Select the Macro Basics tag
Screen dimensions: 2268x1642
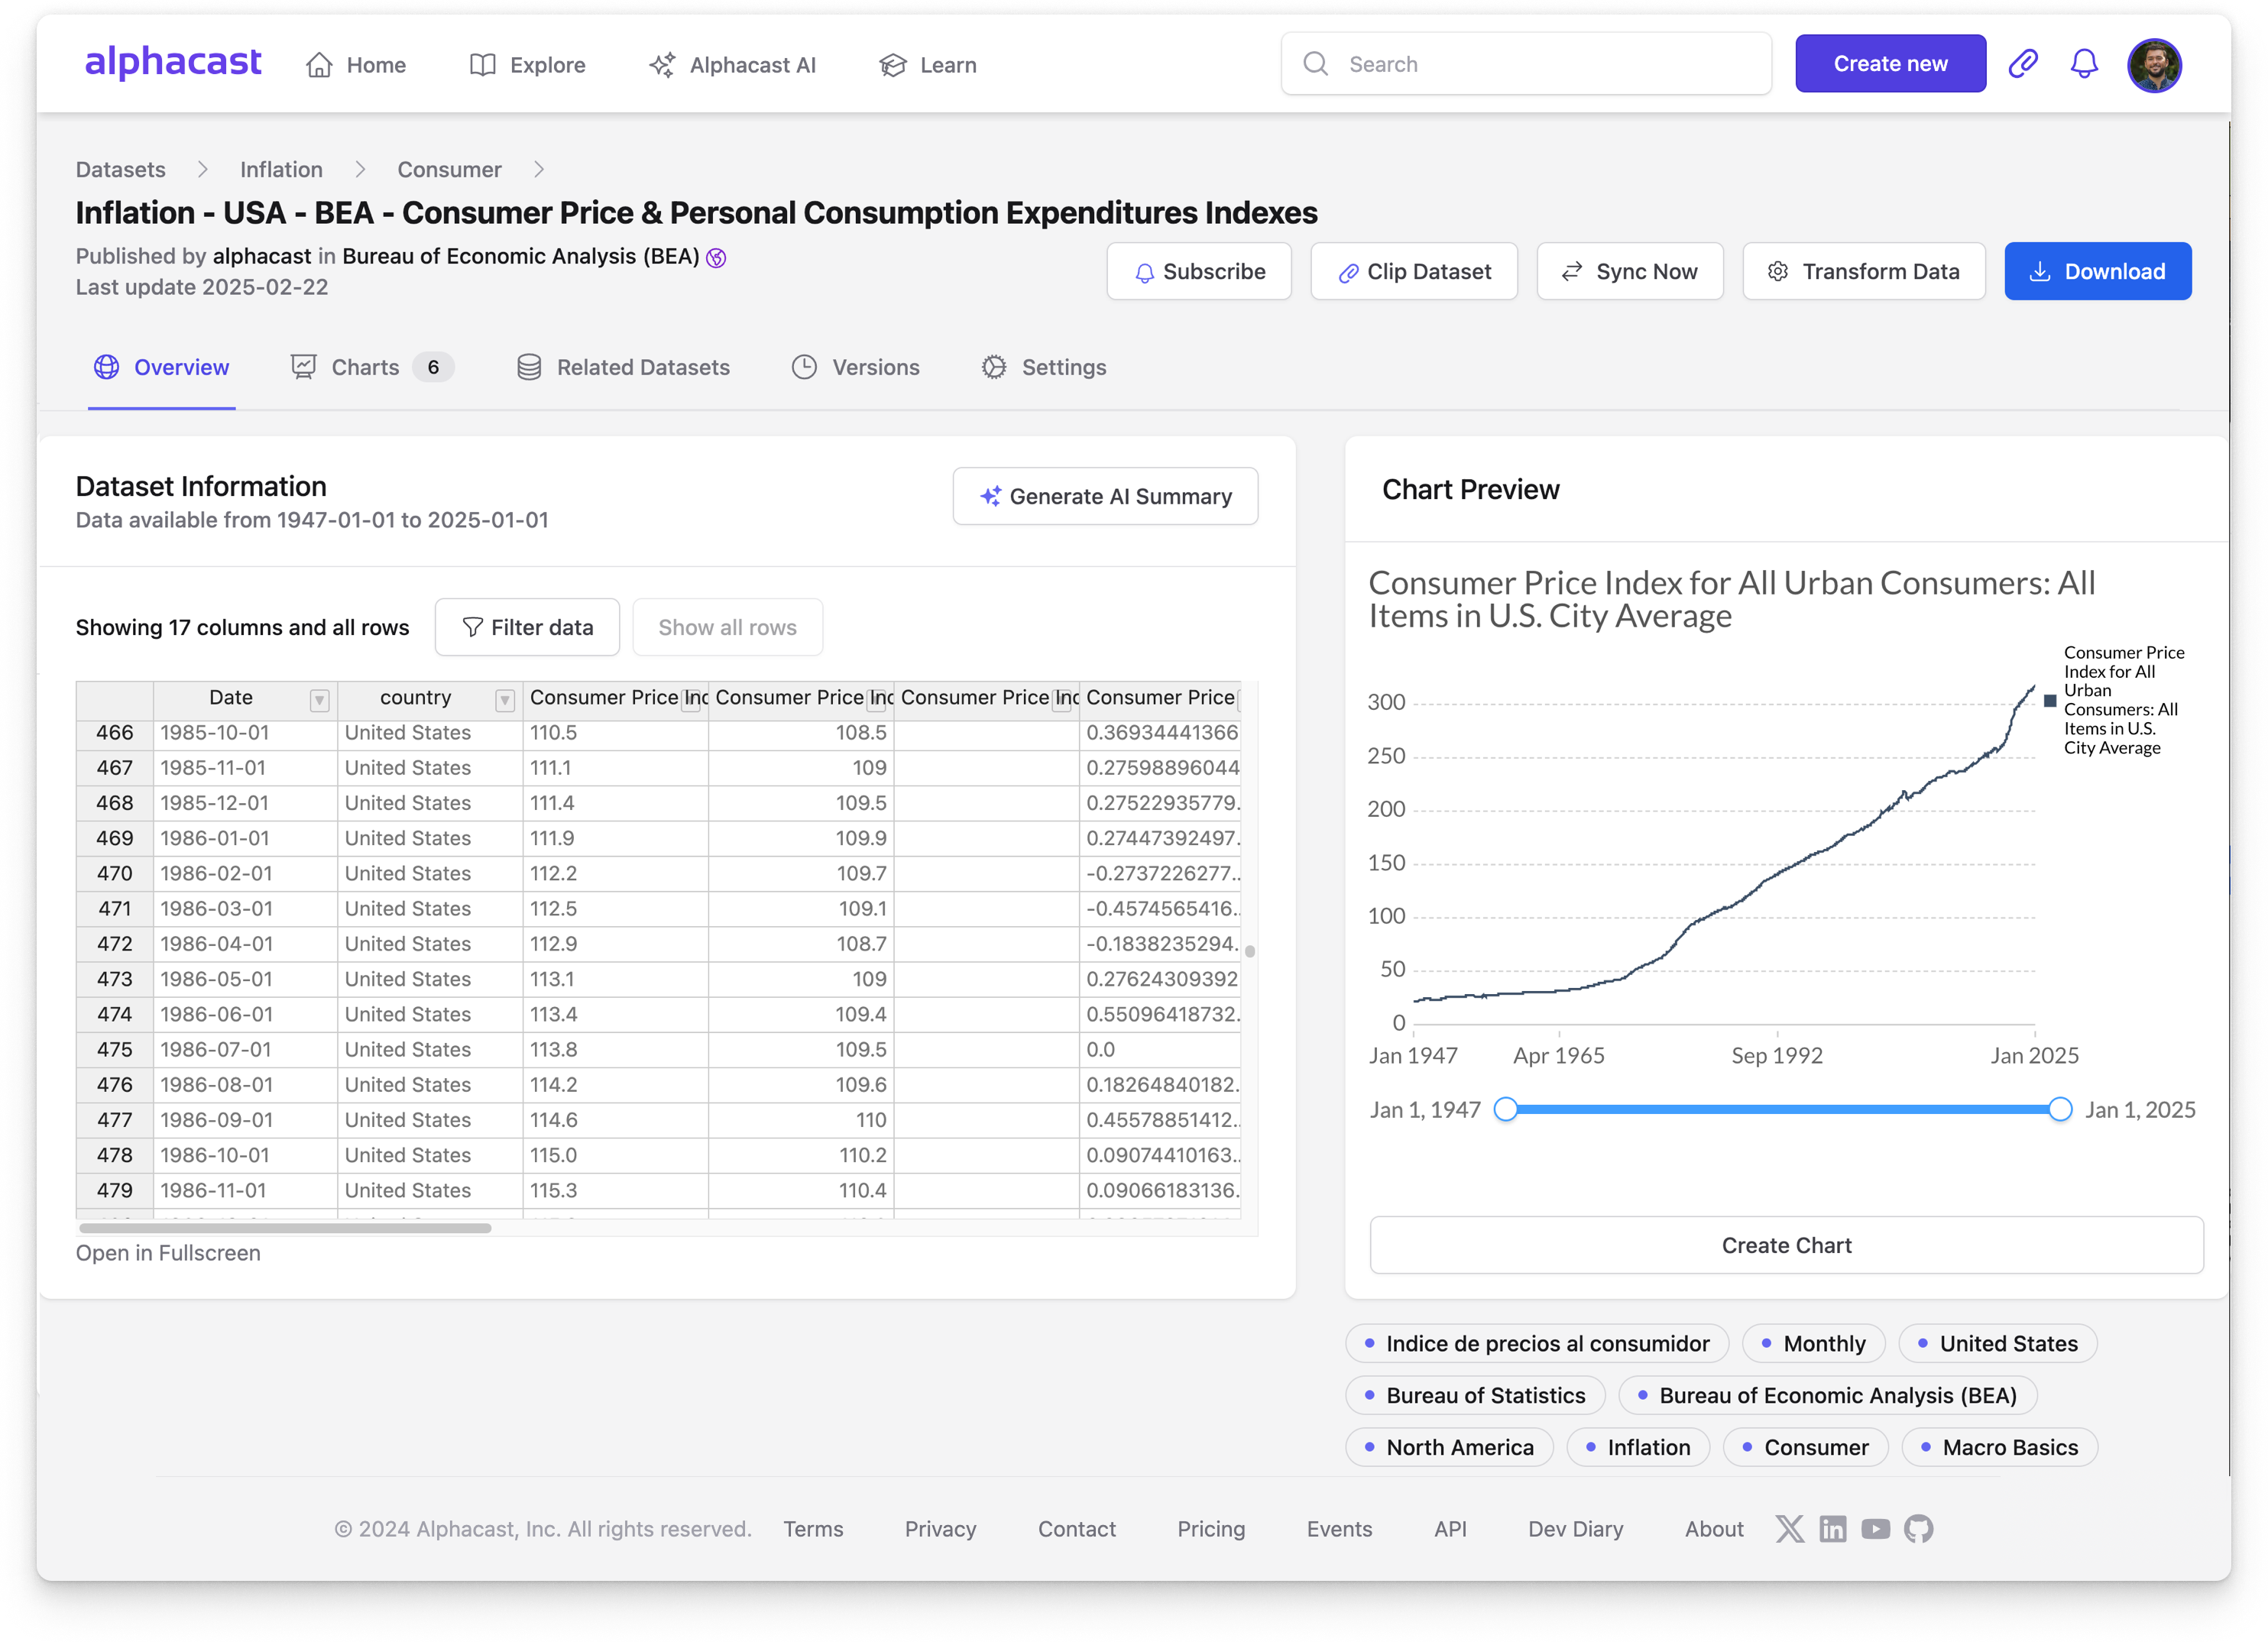1999,1447
